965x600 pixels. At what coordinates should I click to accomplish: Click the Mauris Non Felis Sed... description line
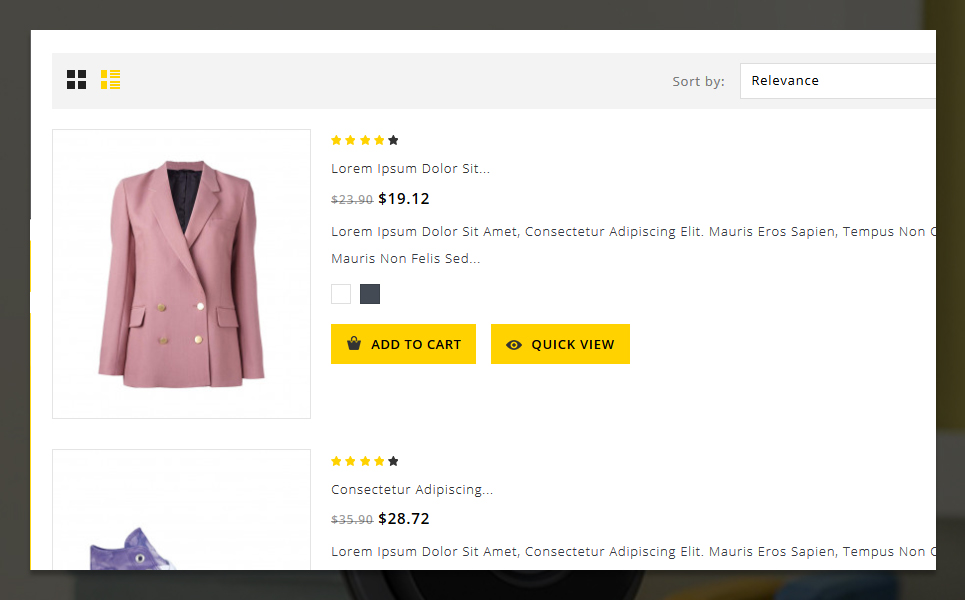pos(406,258)
